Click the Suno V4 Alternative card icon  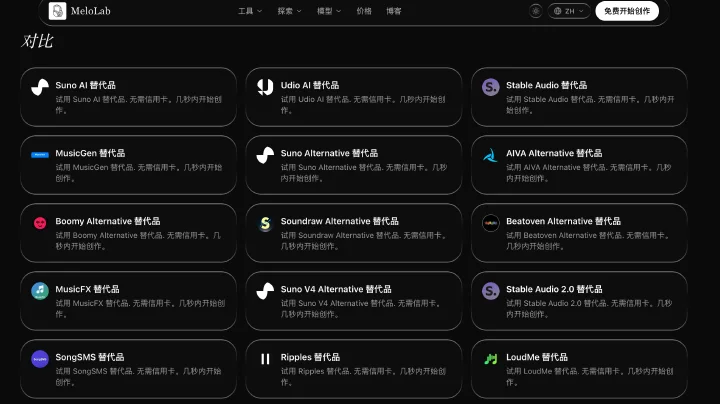pos(265,291)
